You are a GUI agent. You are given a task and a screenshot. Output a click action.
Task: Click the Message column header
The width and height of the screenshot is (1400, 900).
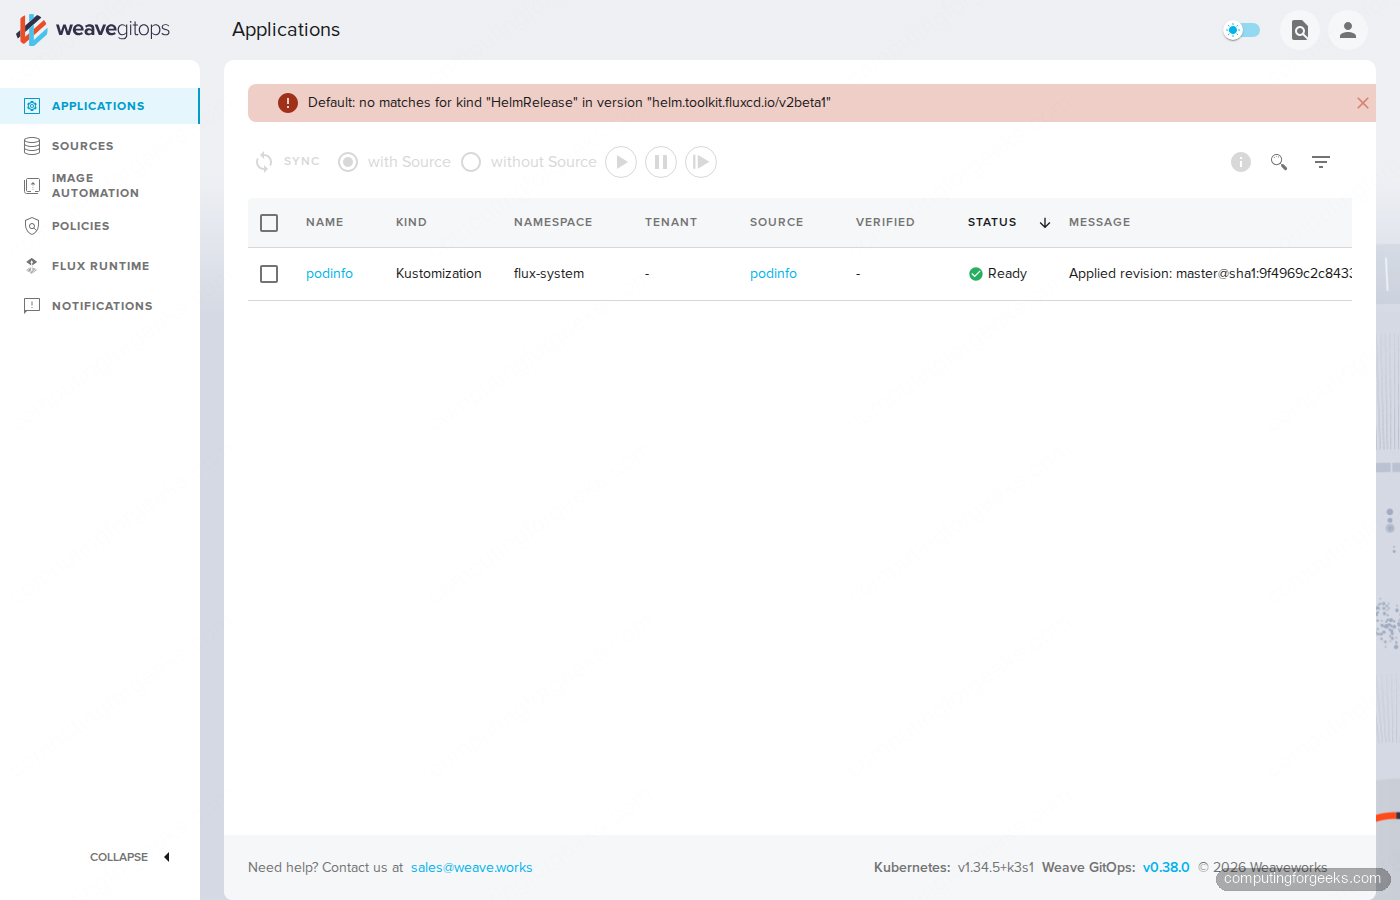coord(1100,222)
